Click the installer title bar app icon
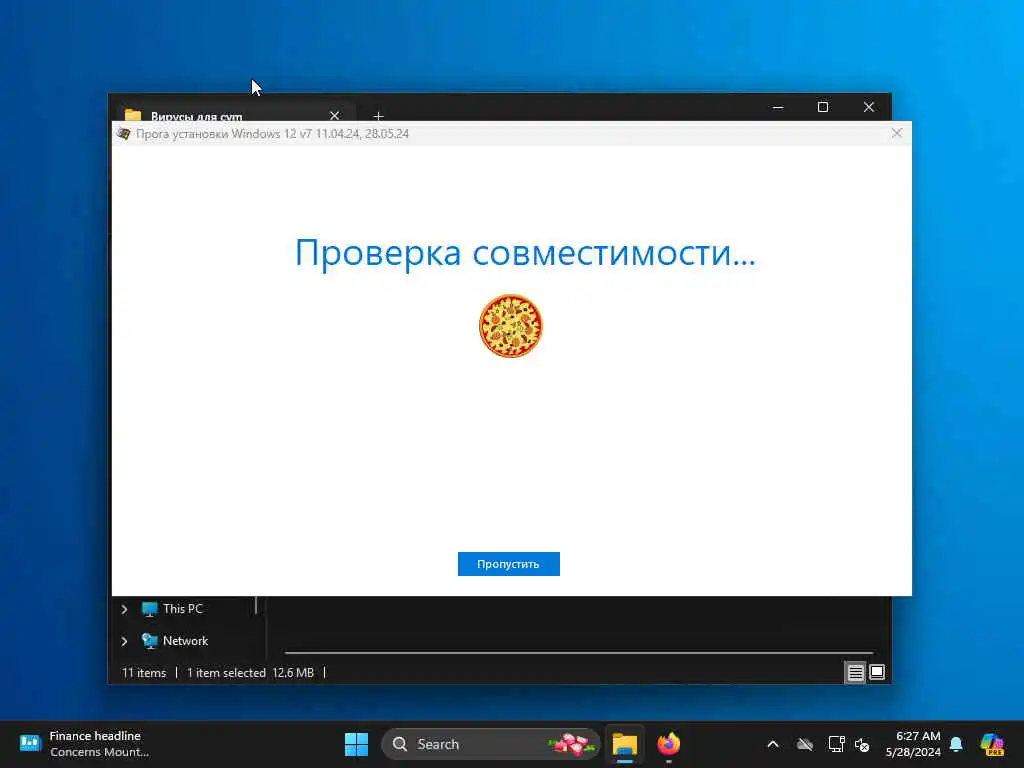 click(123, 134)
